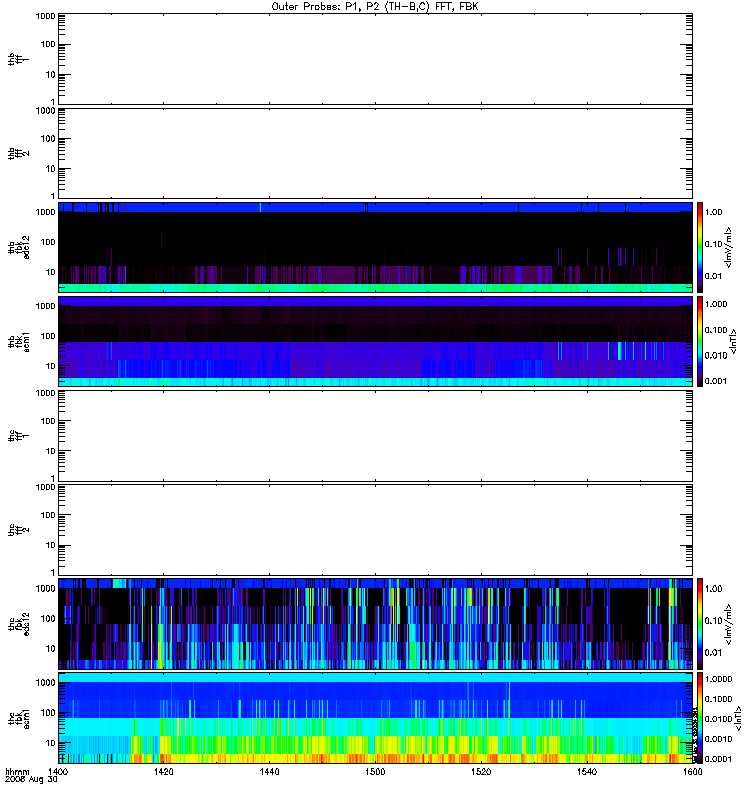Click '1.00' on the thb edc12 color scale

pos(713,212)
